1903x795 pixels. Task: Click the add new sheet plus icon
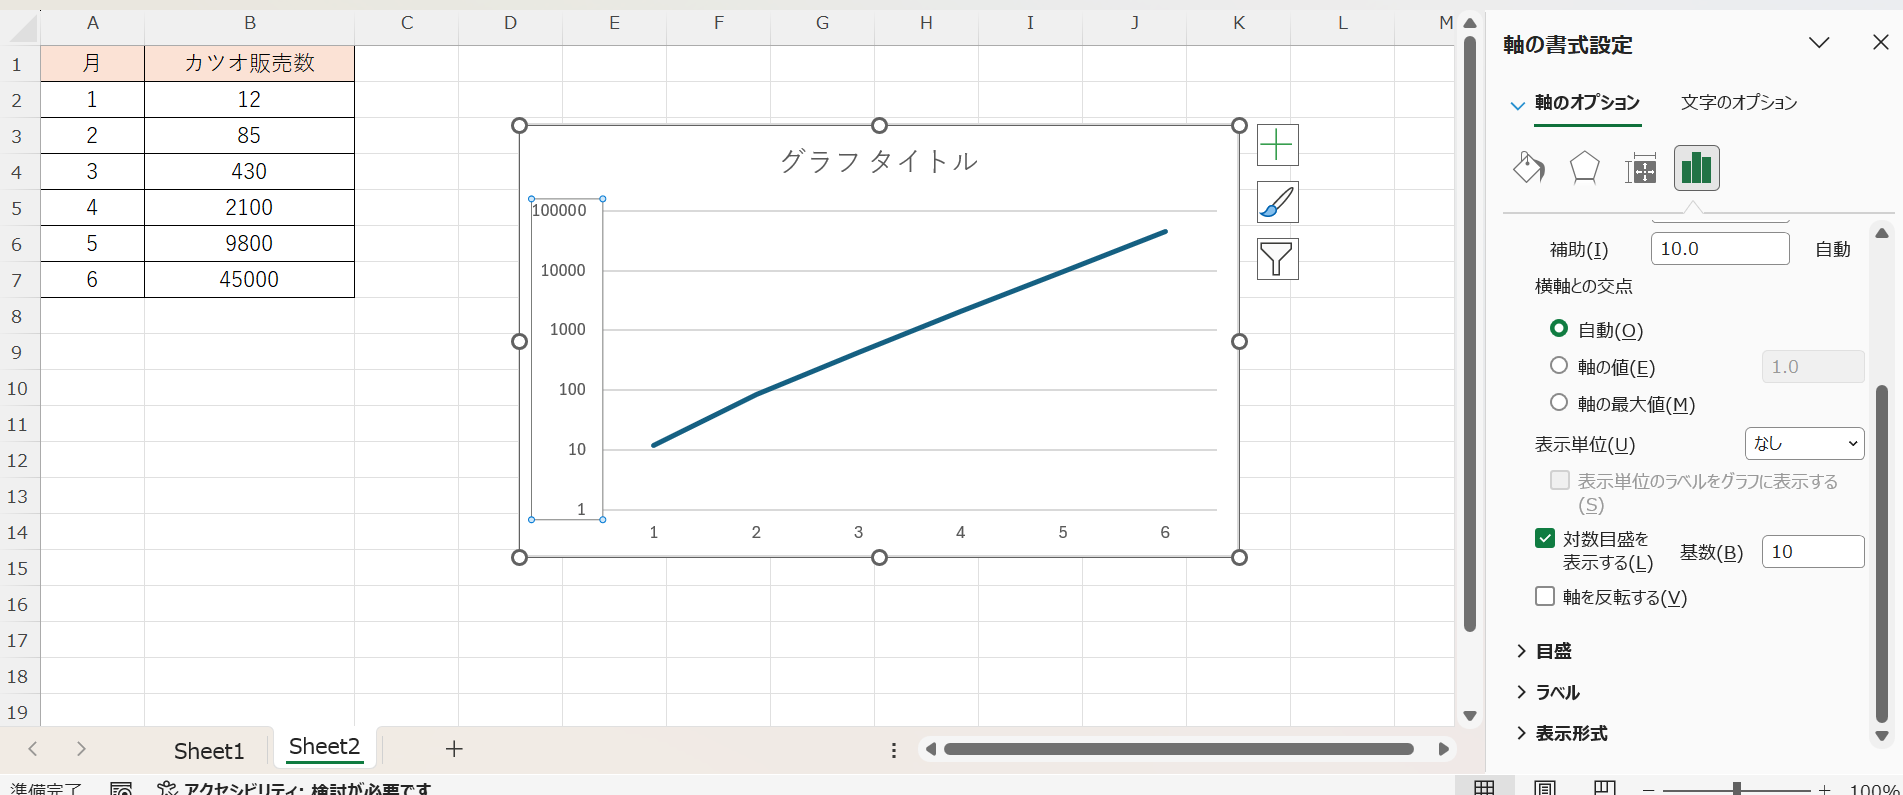tap(454, 749)
